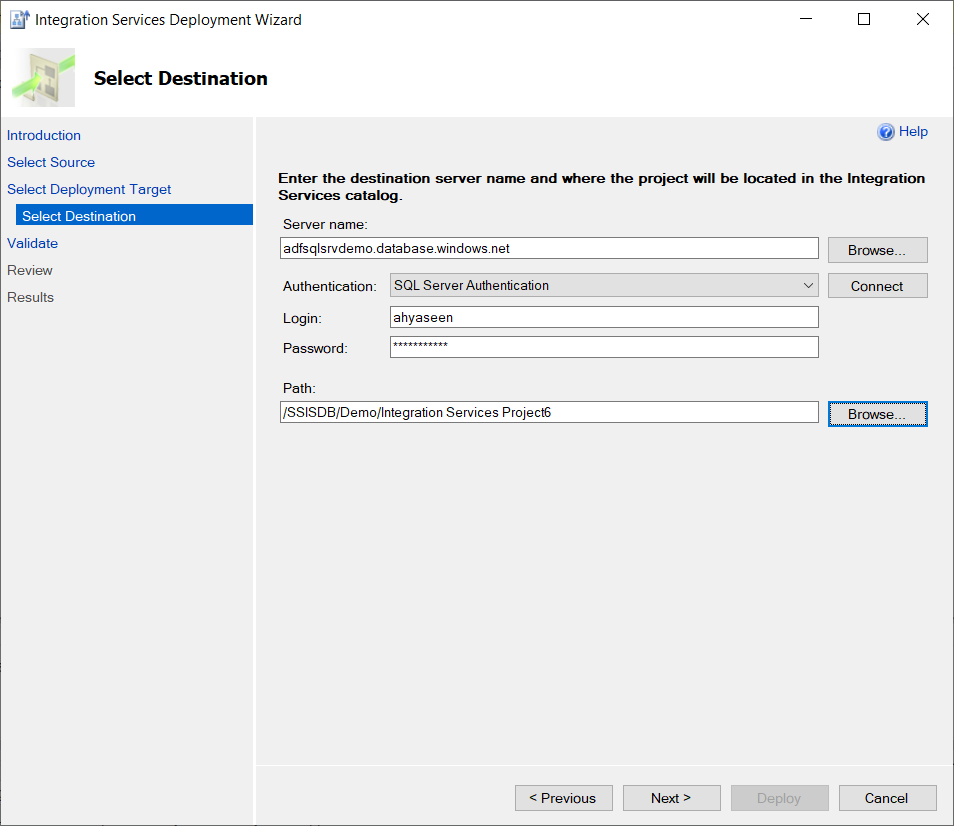Go back with the Previous button

coord(563,798)
